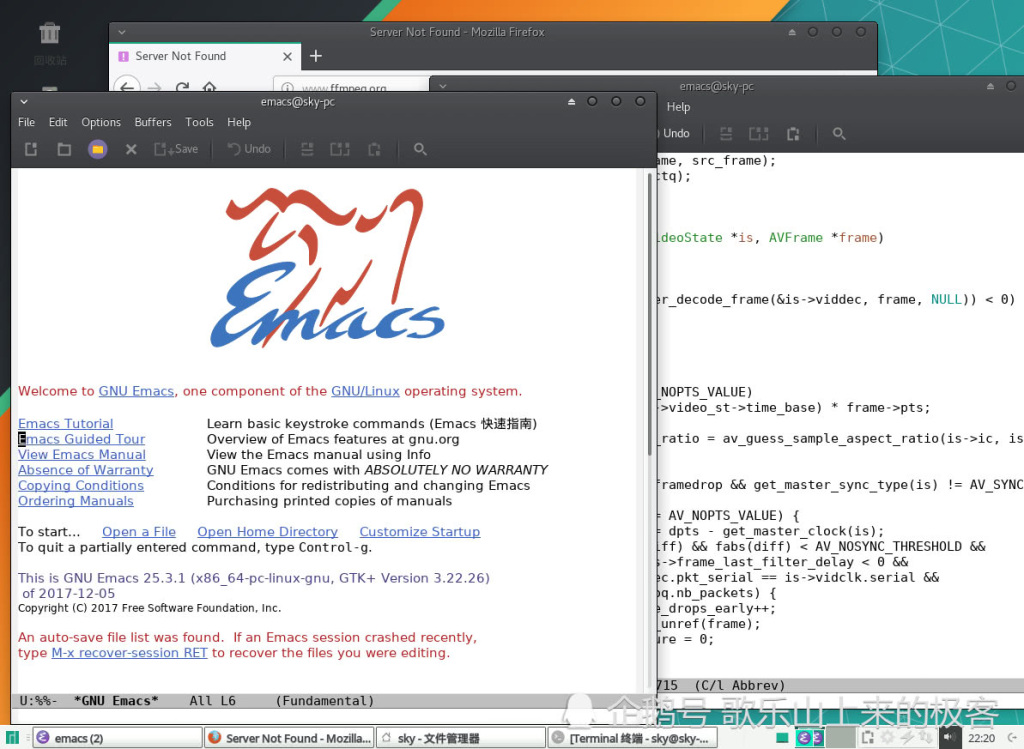Click the 22:20 clock in the taskbar
This screenshot has width=1024, height=749.
(982, 739)
